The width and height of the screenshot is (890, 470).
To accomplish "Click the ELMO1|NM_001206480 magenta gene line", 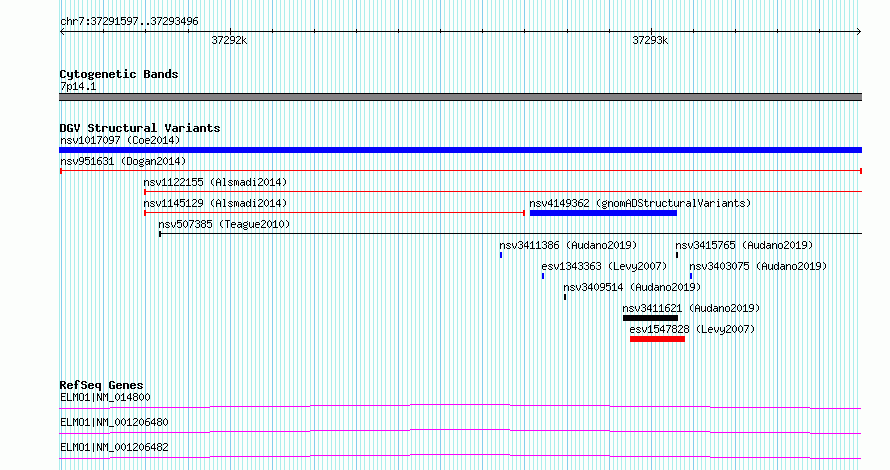I will point(460,431).
